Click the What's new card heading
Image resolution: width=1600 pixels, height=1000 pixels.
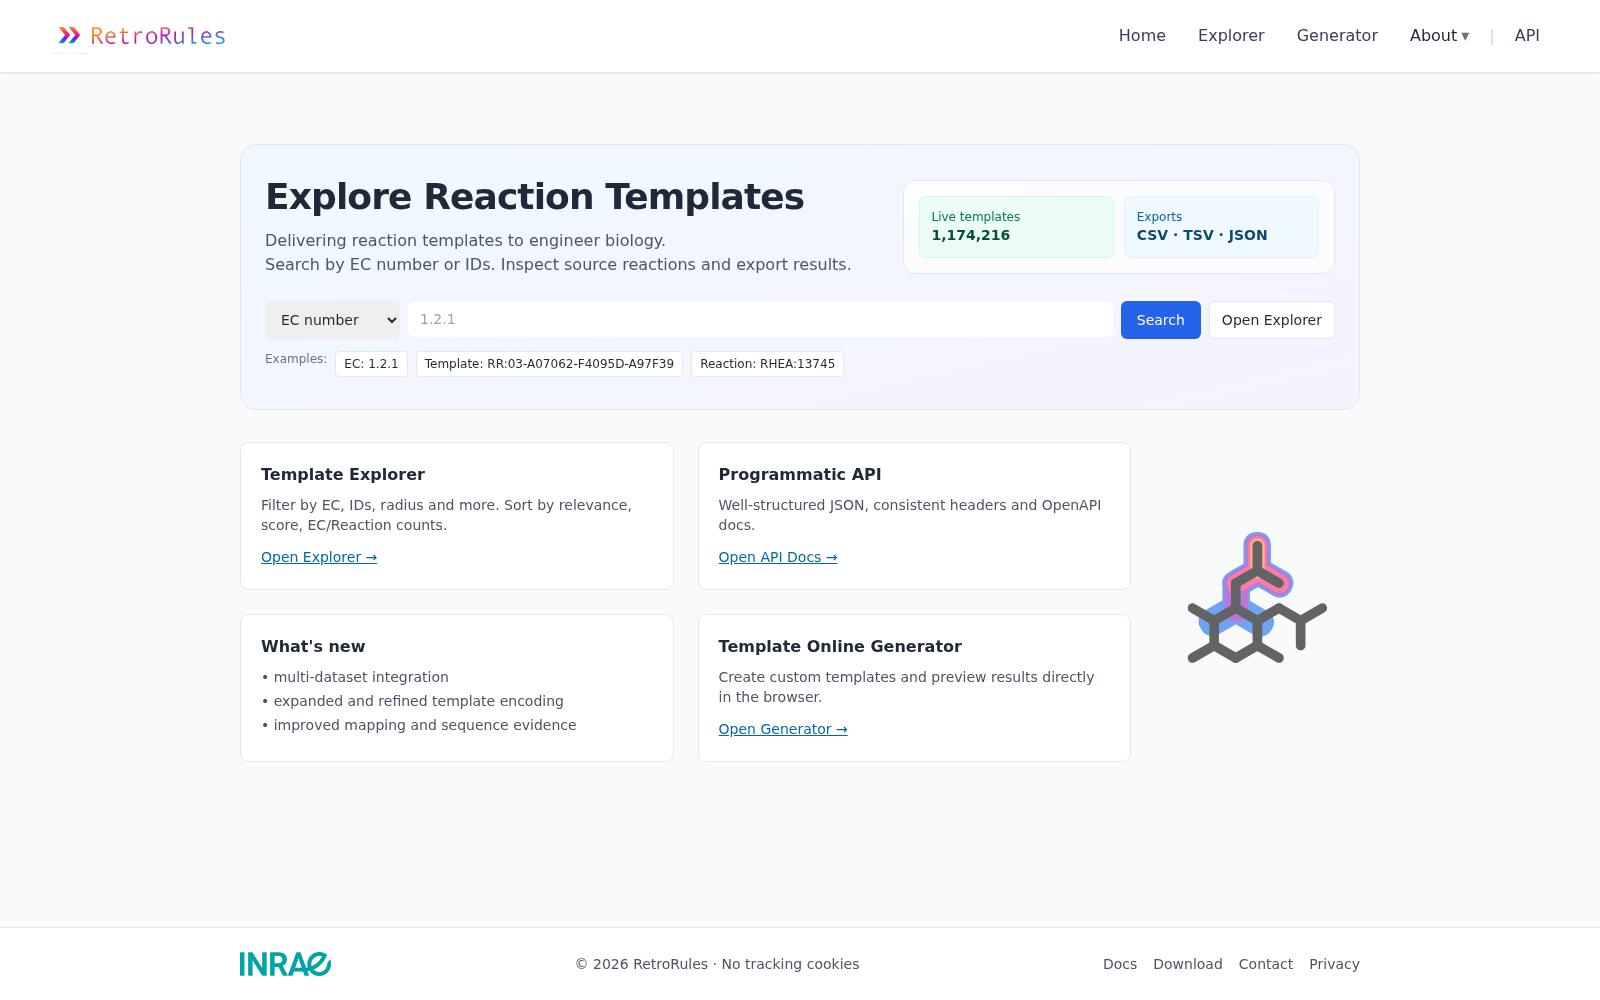313,646
